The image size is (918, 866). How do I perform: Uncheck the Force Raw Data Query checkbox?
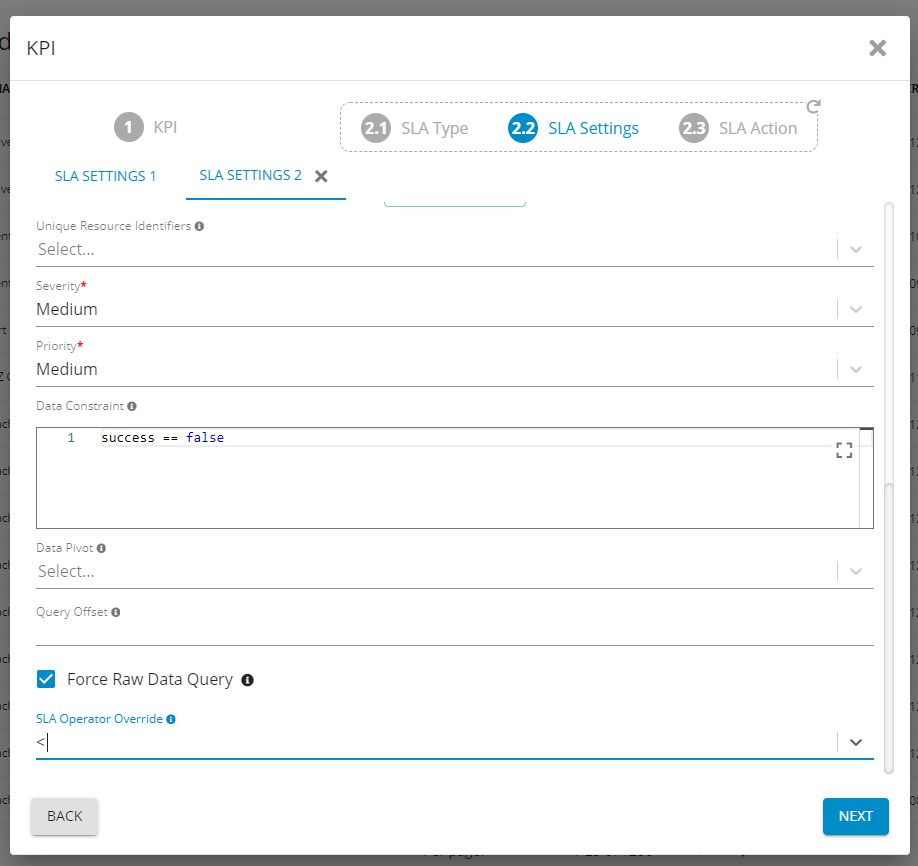(x=46, y=680)
